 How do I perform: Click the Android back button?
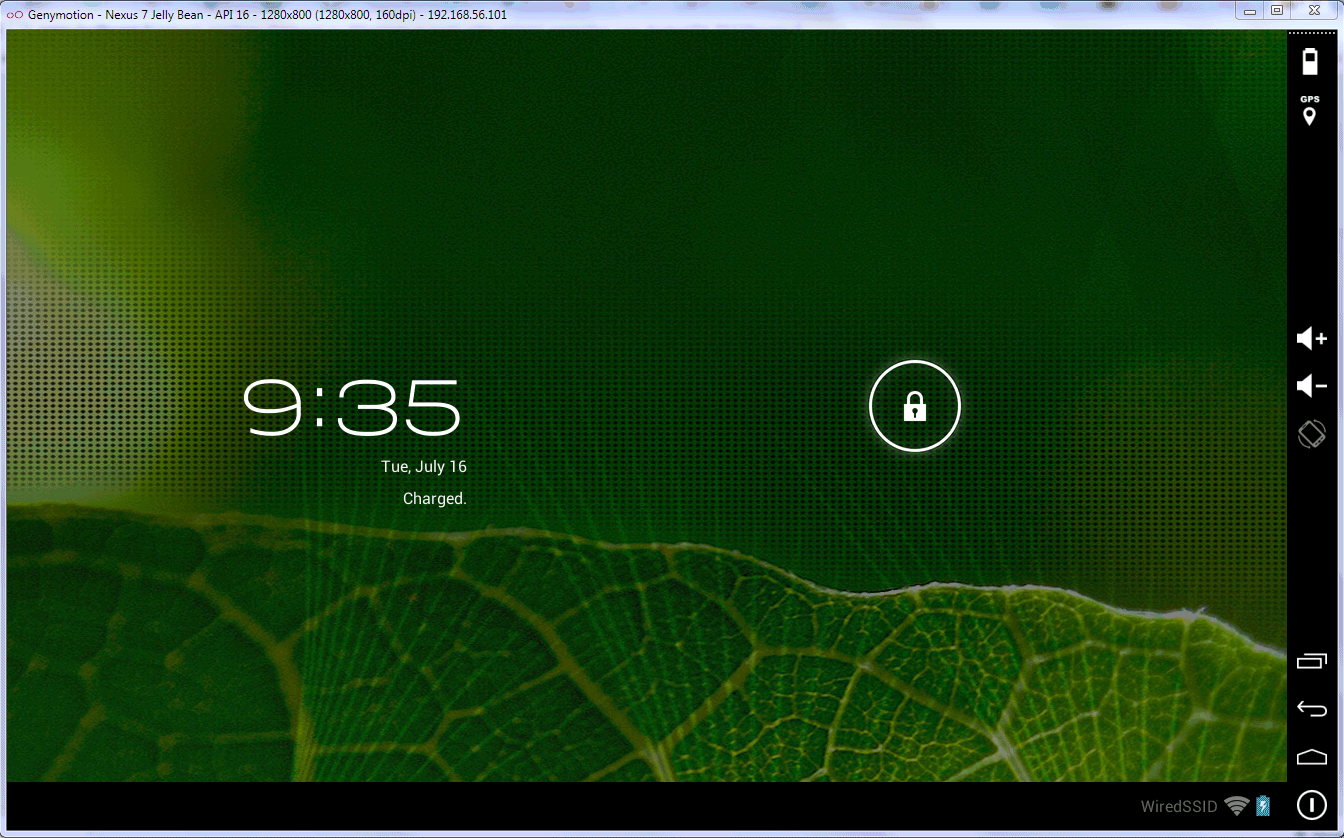coord(1311,708)
